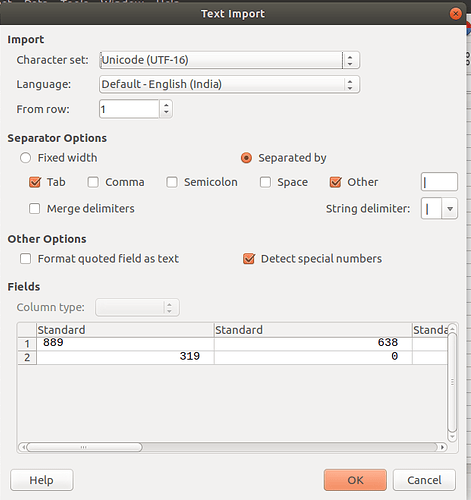Click the horizontal scrollbar in preview
The height and width of the screenshot is (500, 471).
point(232,447)
